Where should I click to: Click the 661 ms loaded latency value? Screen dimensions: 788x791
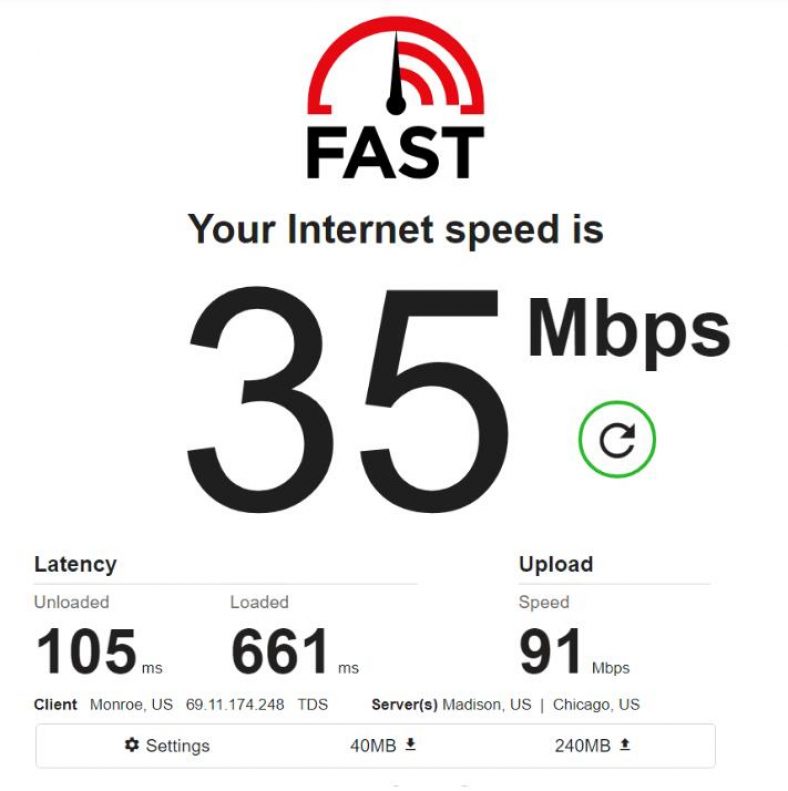pyautogui.click(x=295, y=651)
